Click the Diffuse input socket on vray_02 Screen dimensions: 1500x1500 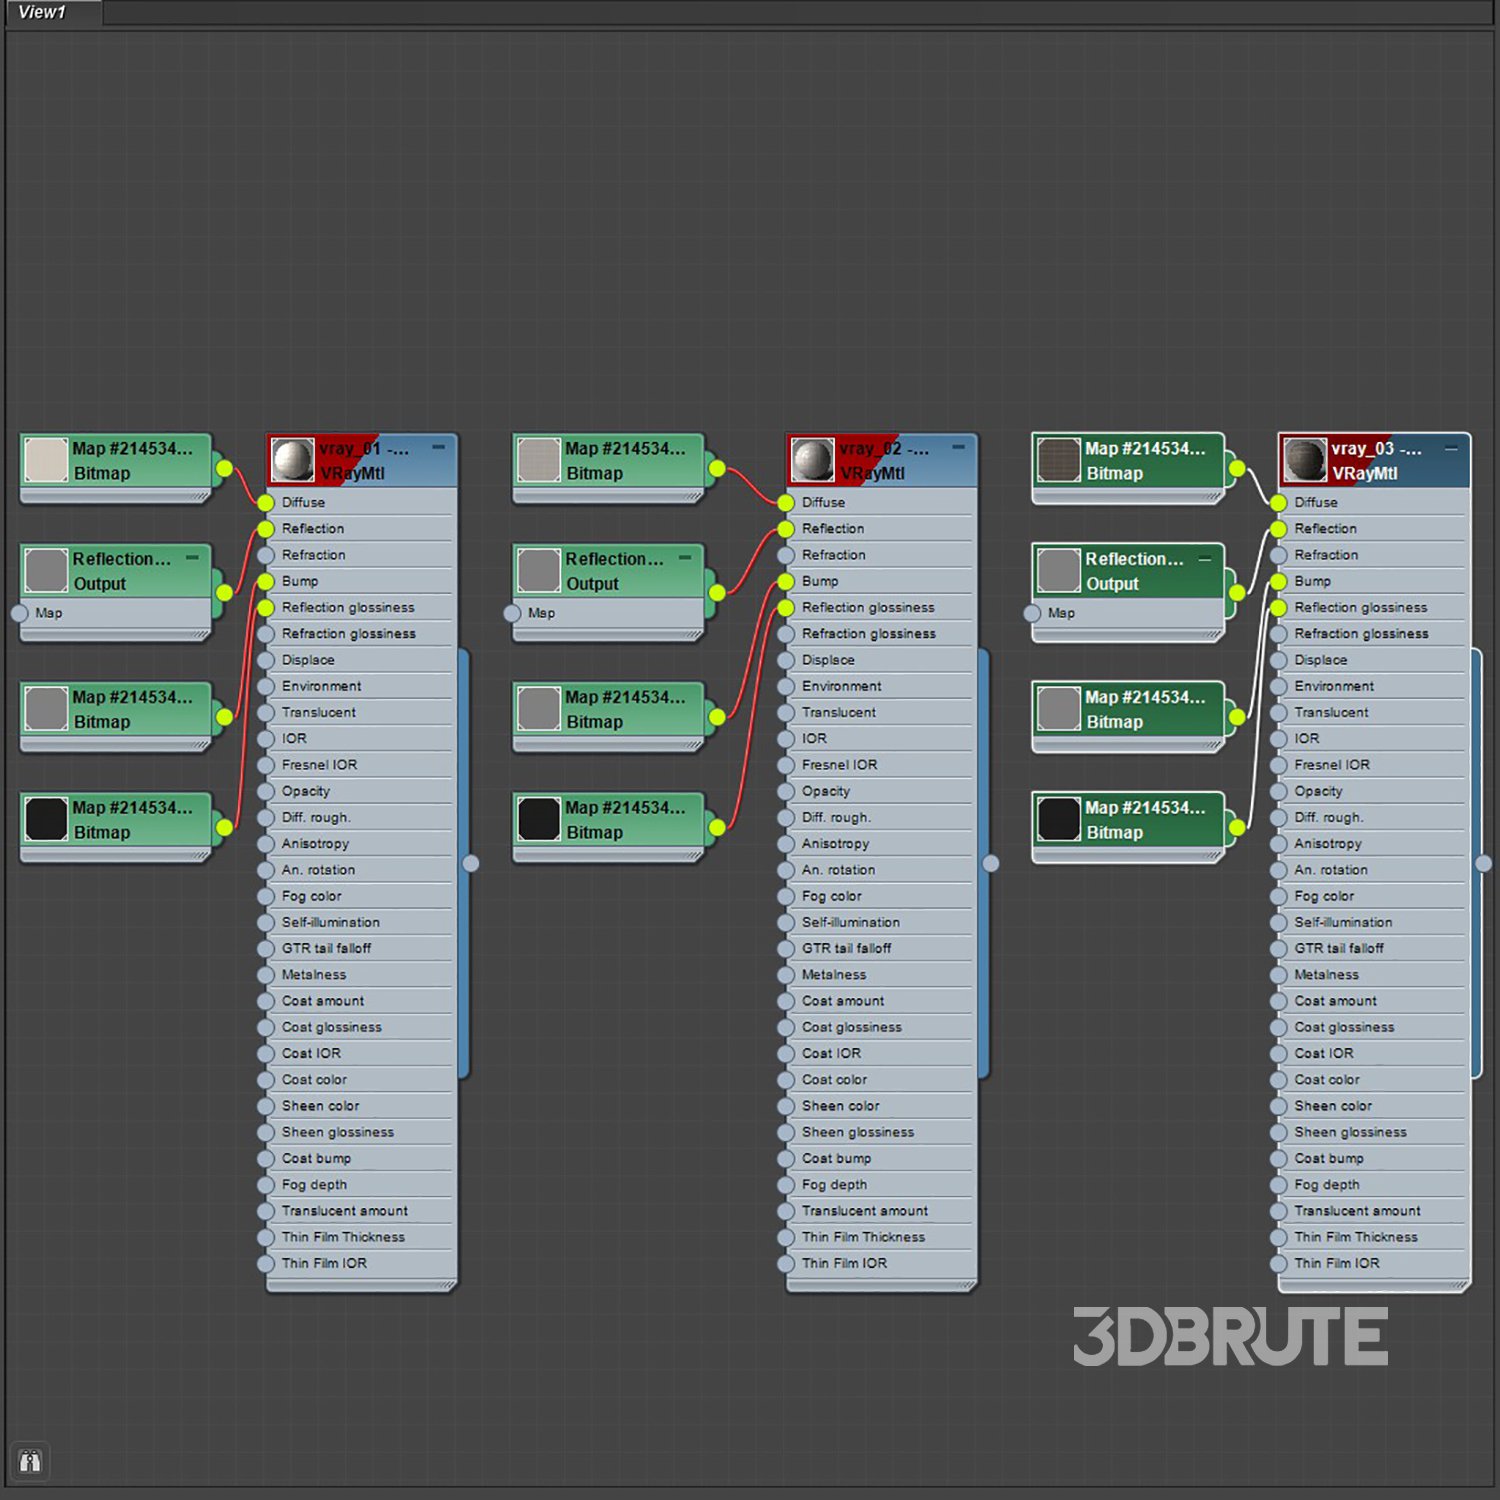[786, 502]
